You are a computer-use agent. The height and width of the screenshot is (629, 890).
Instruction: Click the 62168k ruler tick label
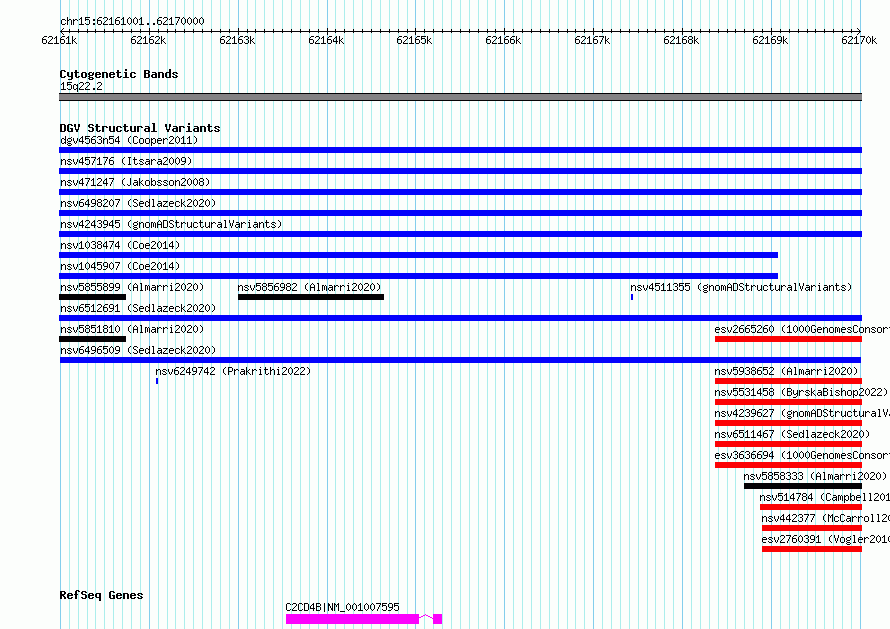(681, 40)
